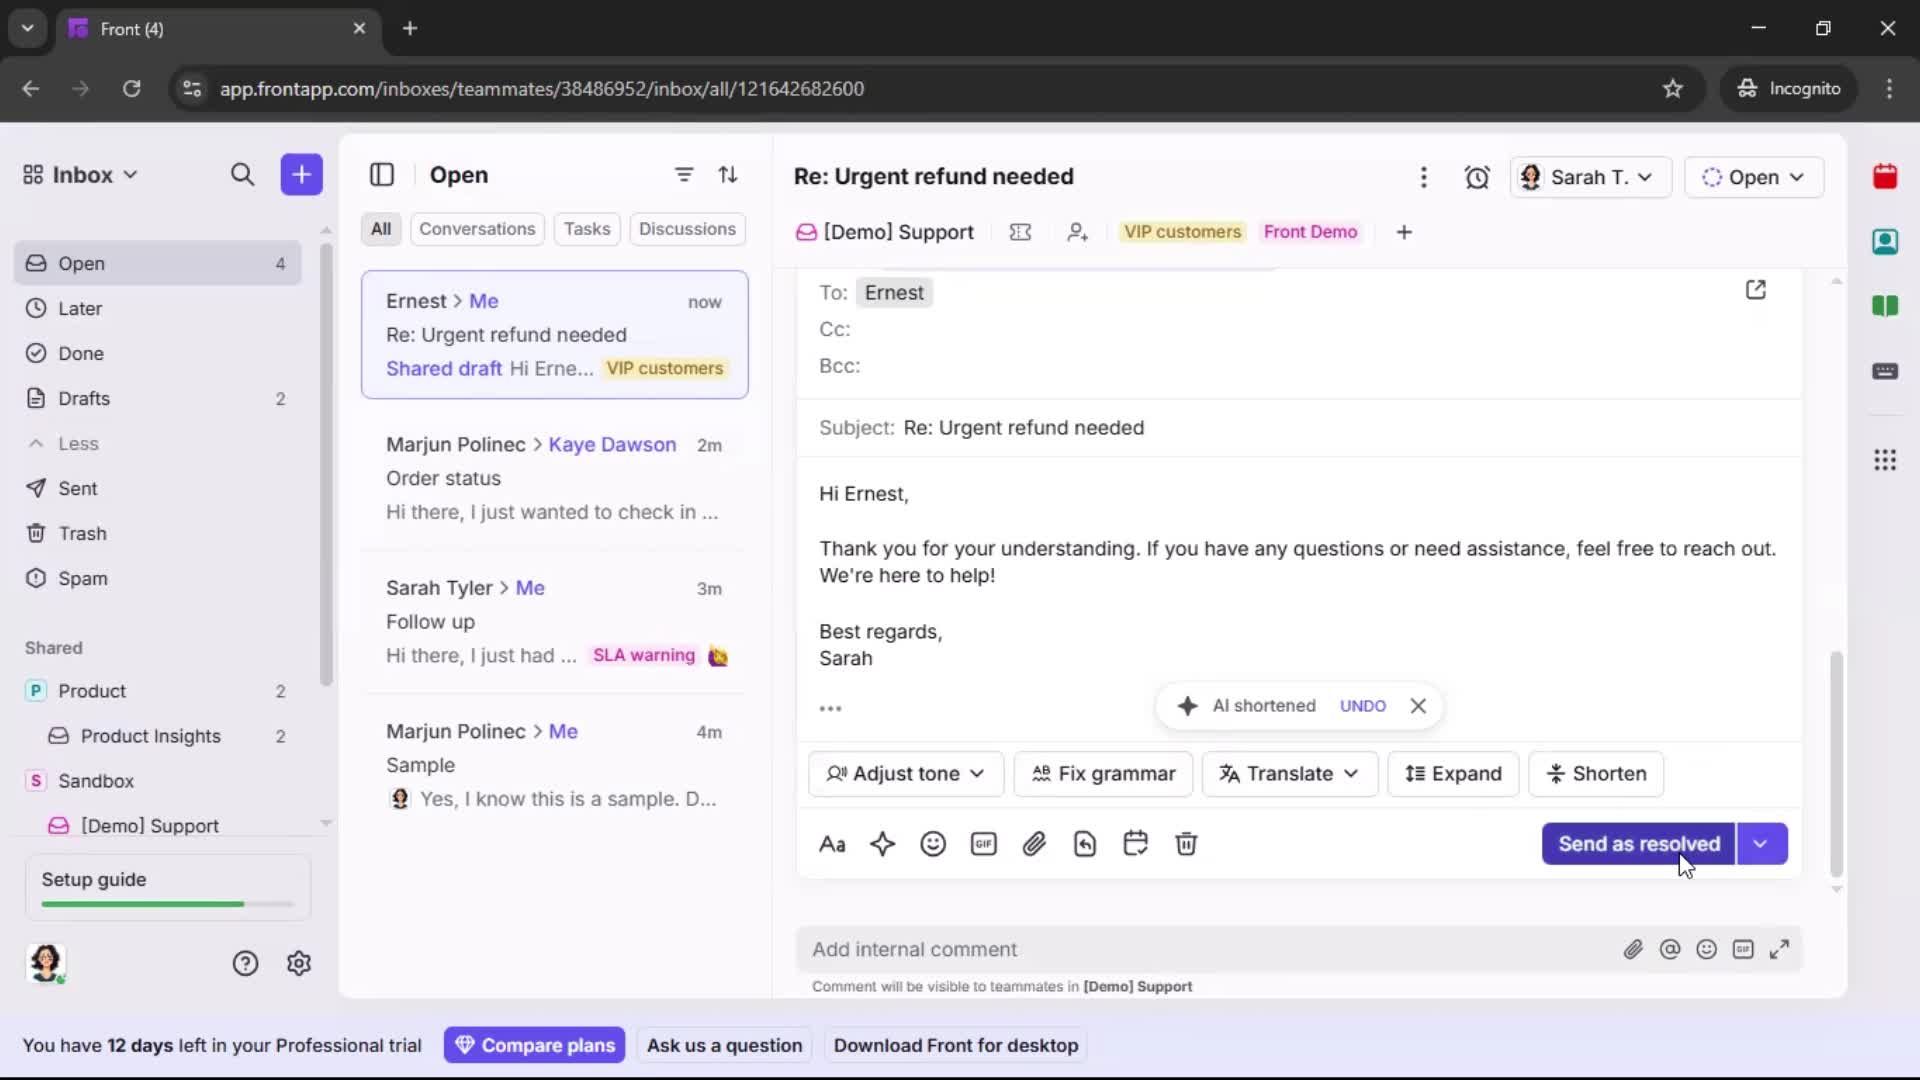This screenshot has height=1080, width=1920.
Task: Click the Compare plans button
Action: [x=534, y=1045]
